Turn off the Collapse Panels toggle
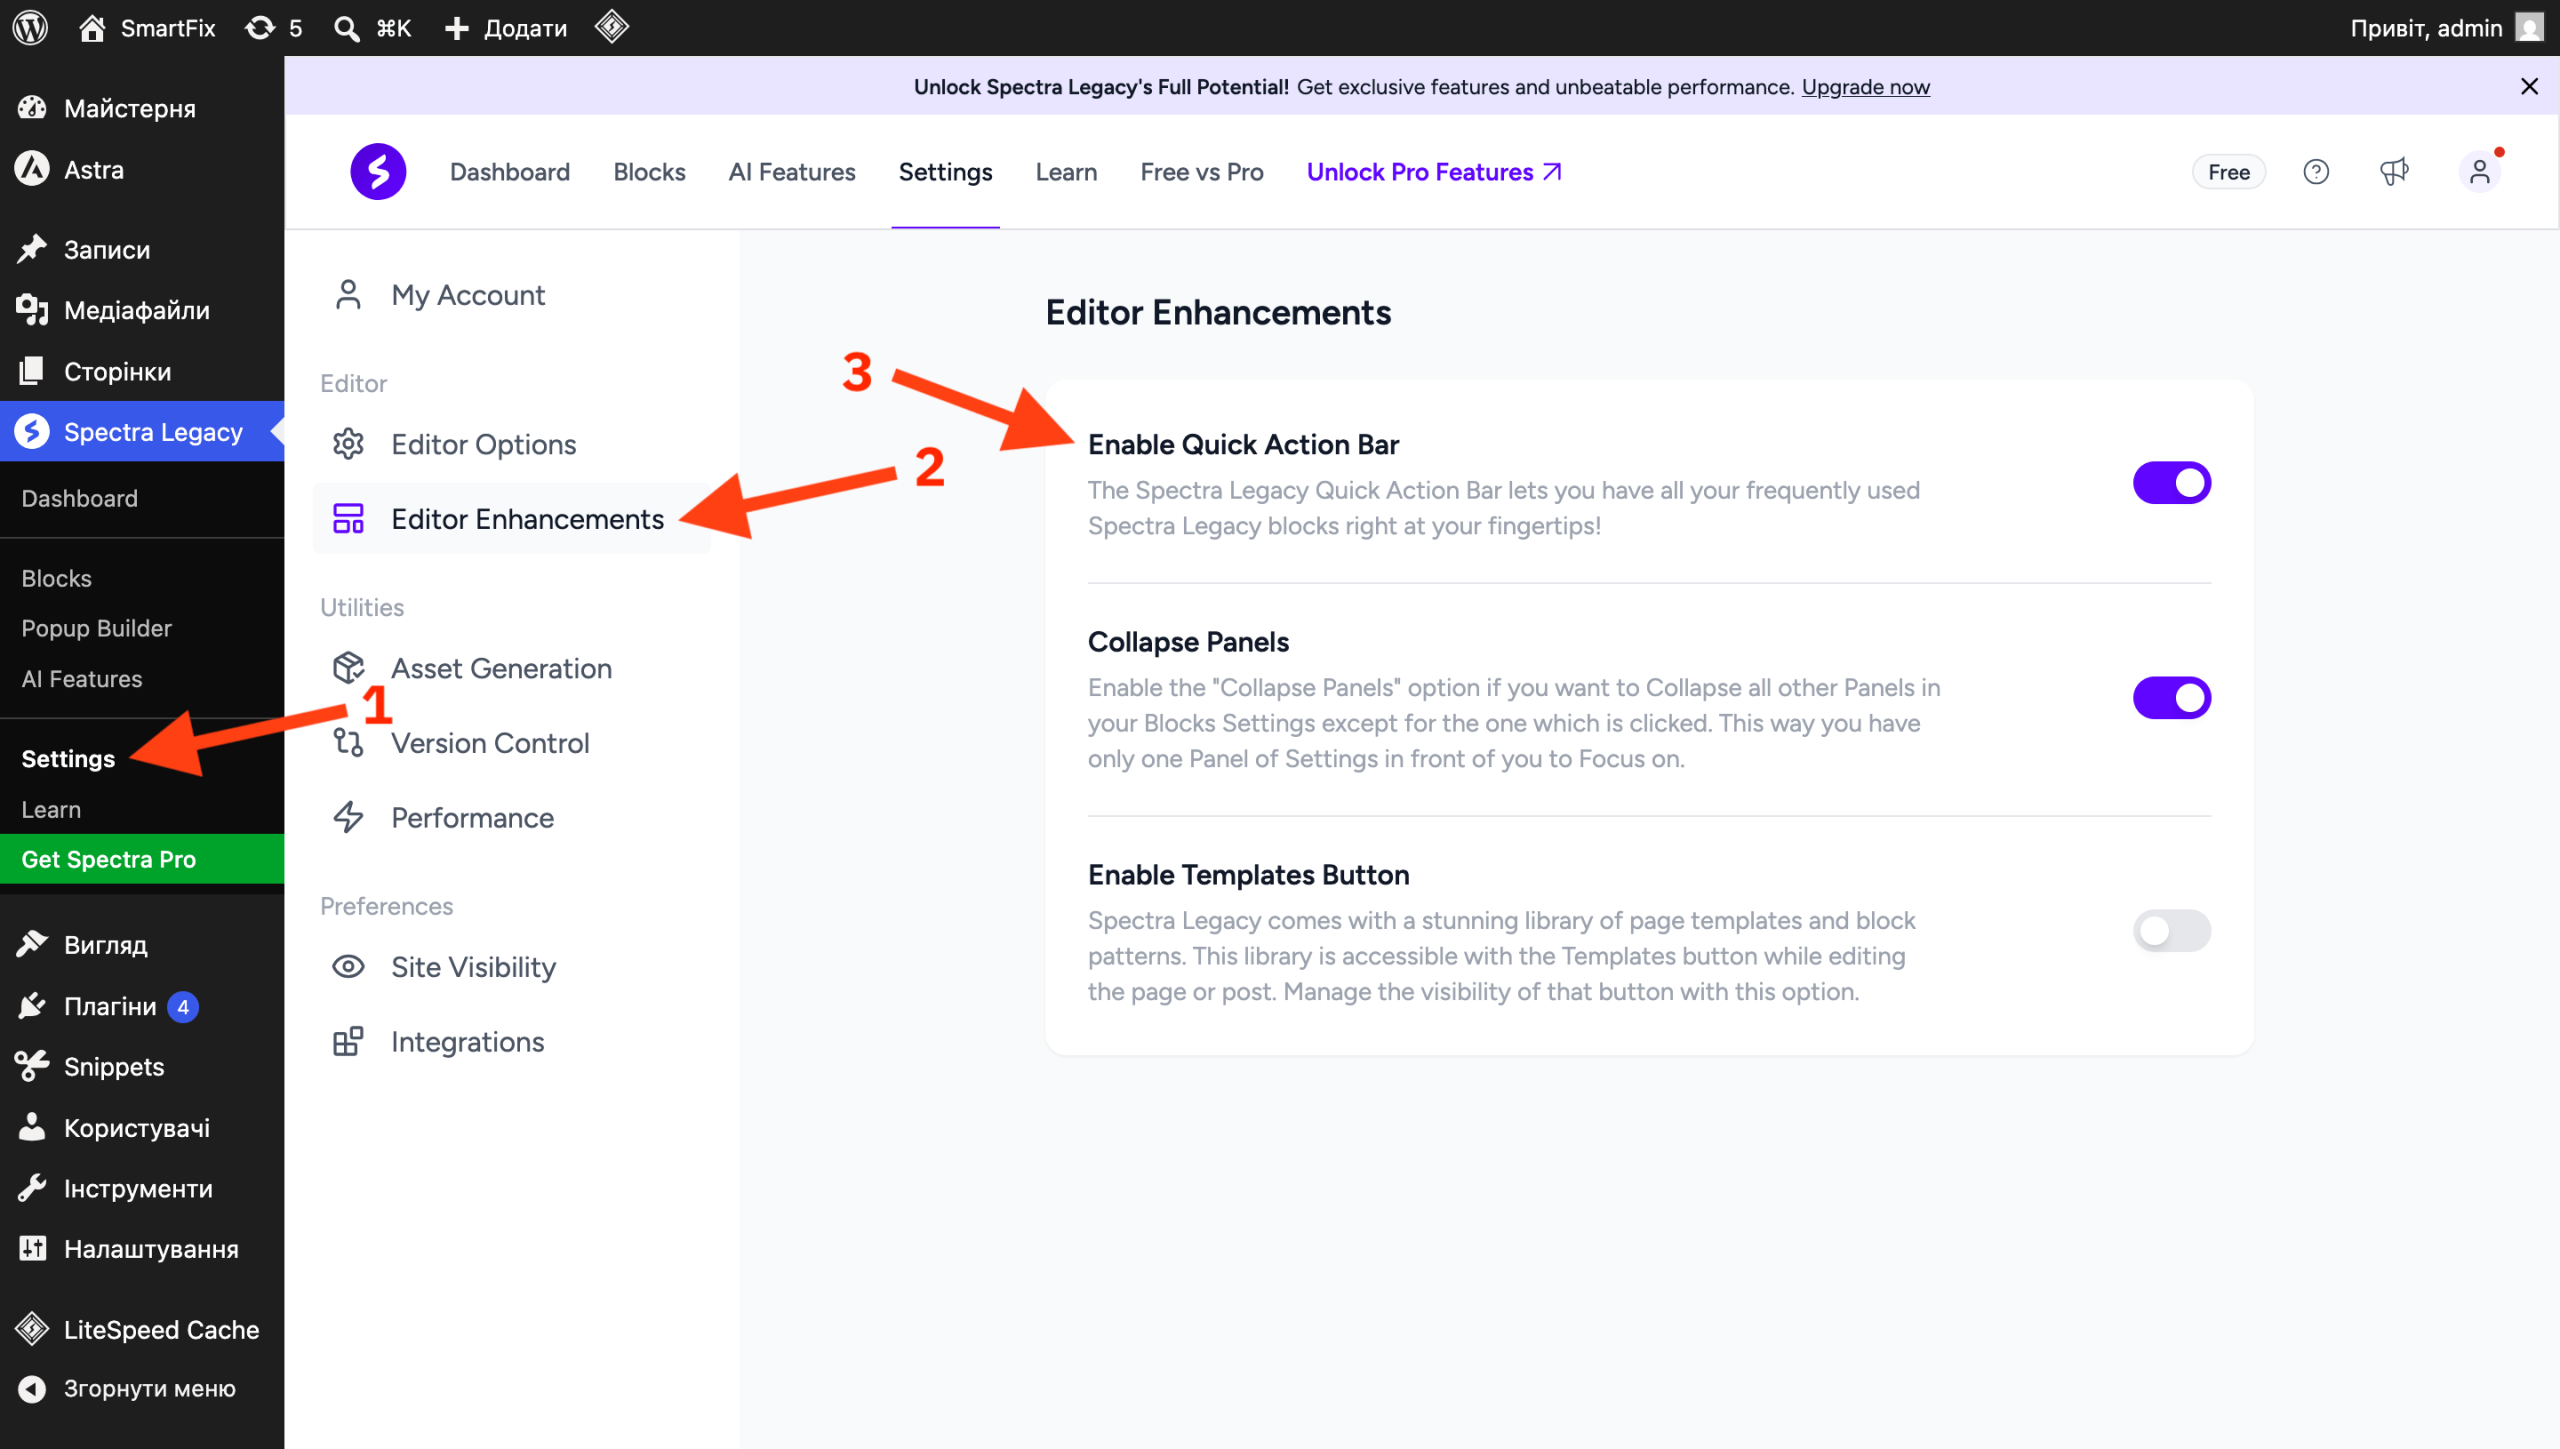Viewport: 2560px width, 1449px height. pos(2172,698)
